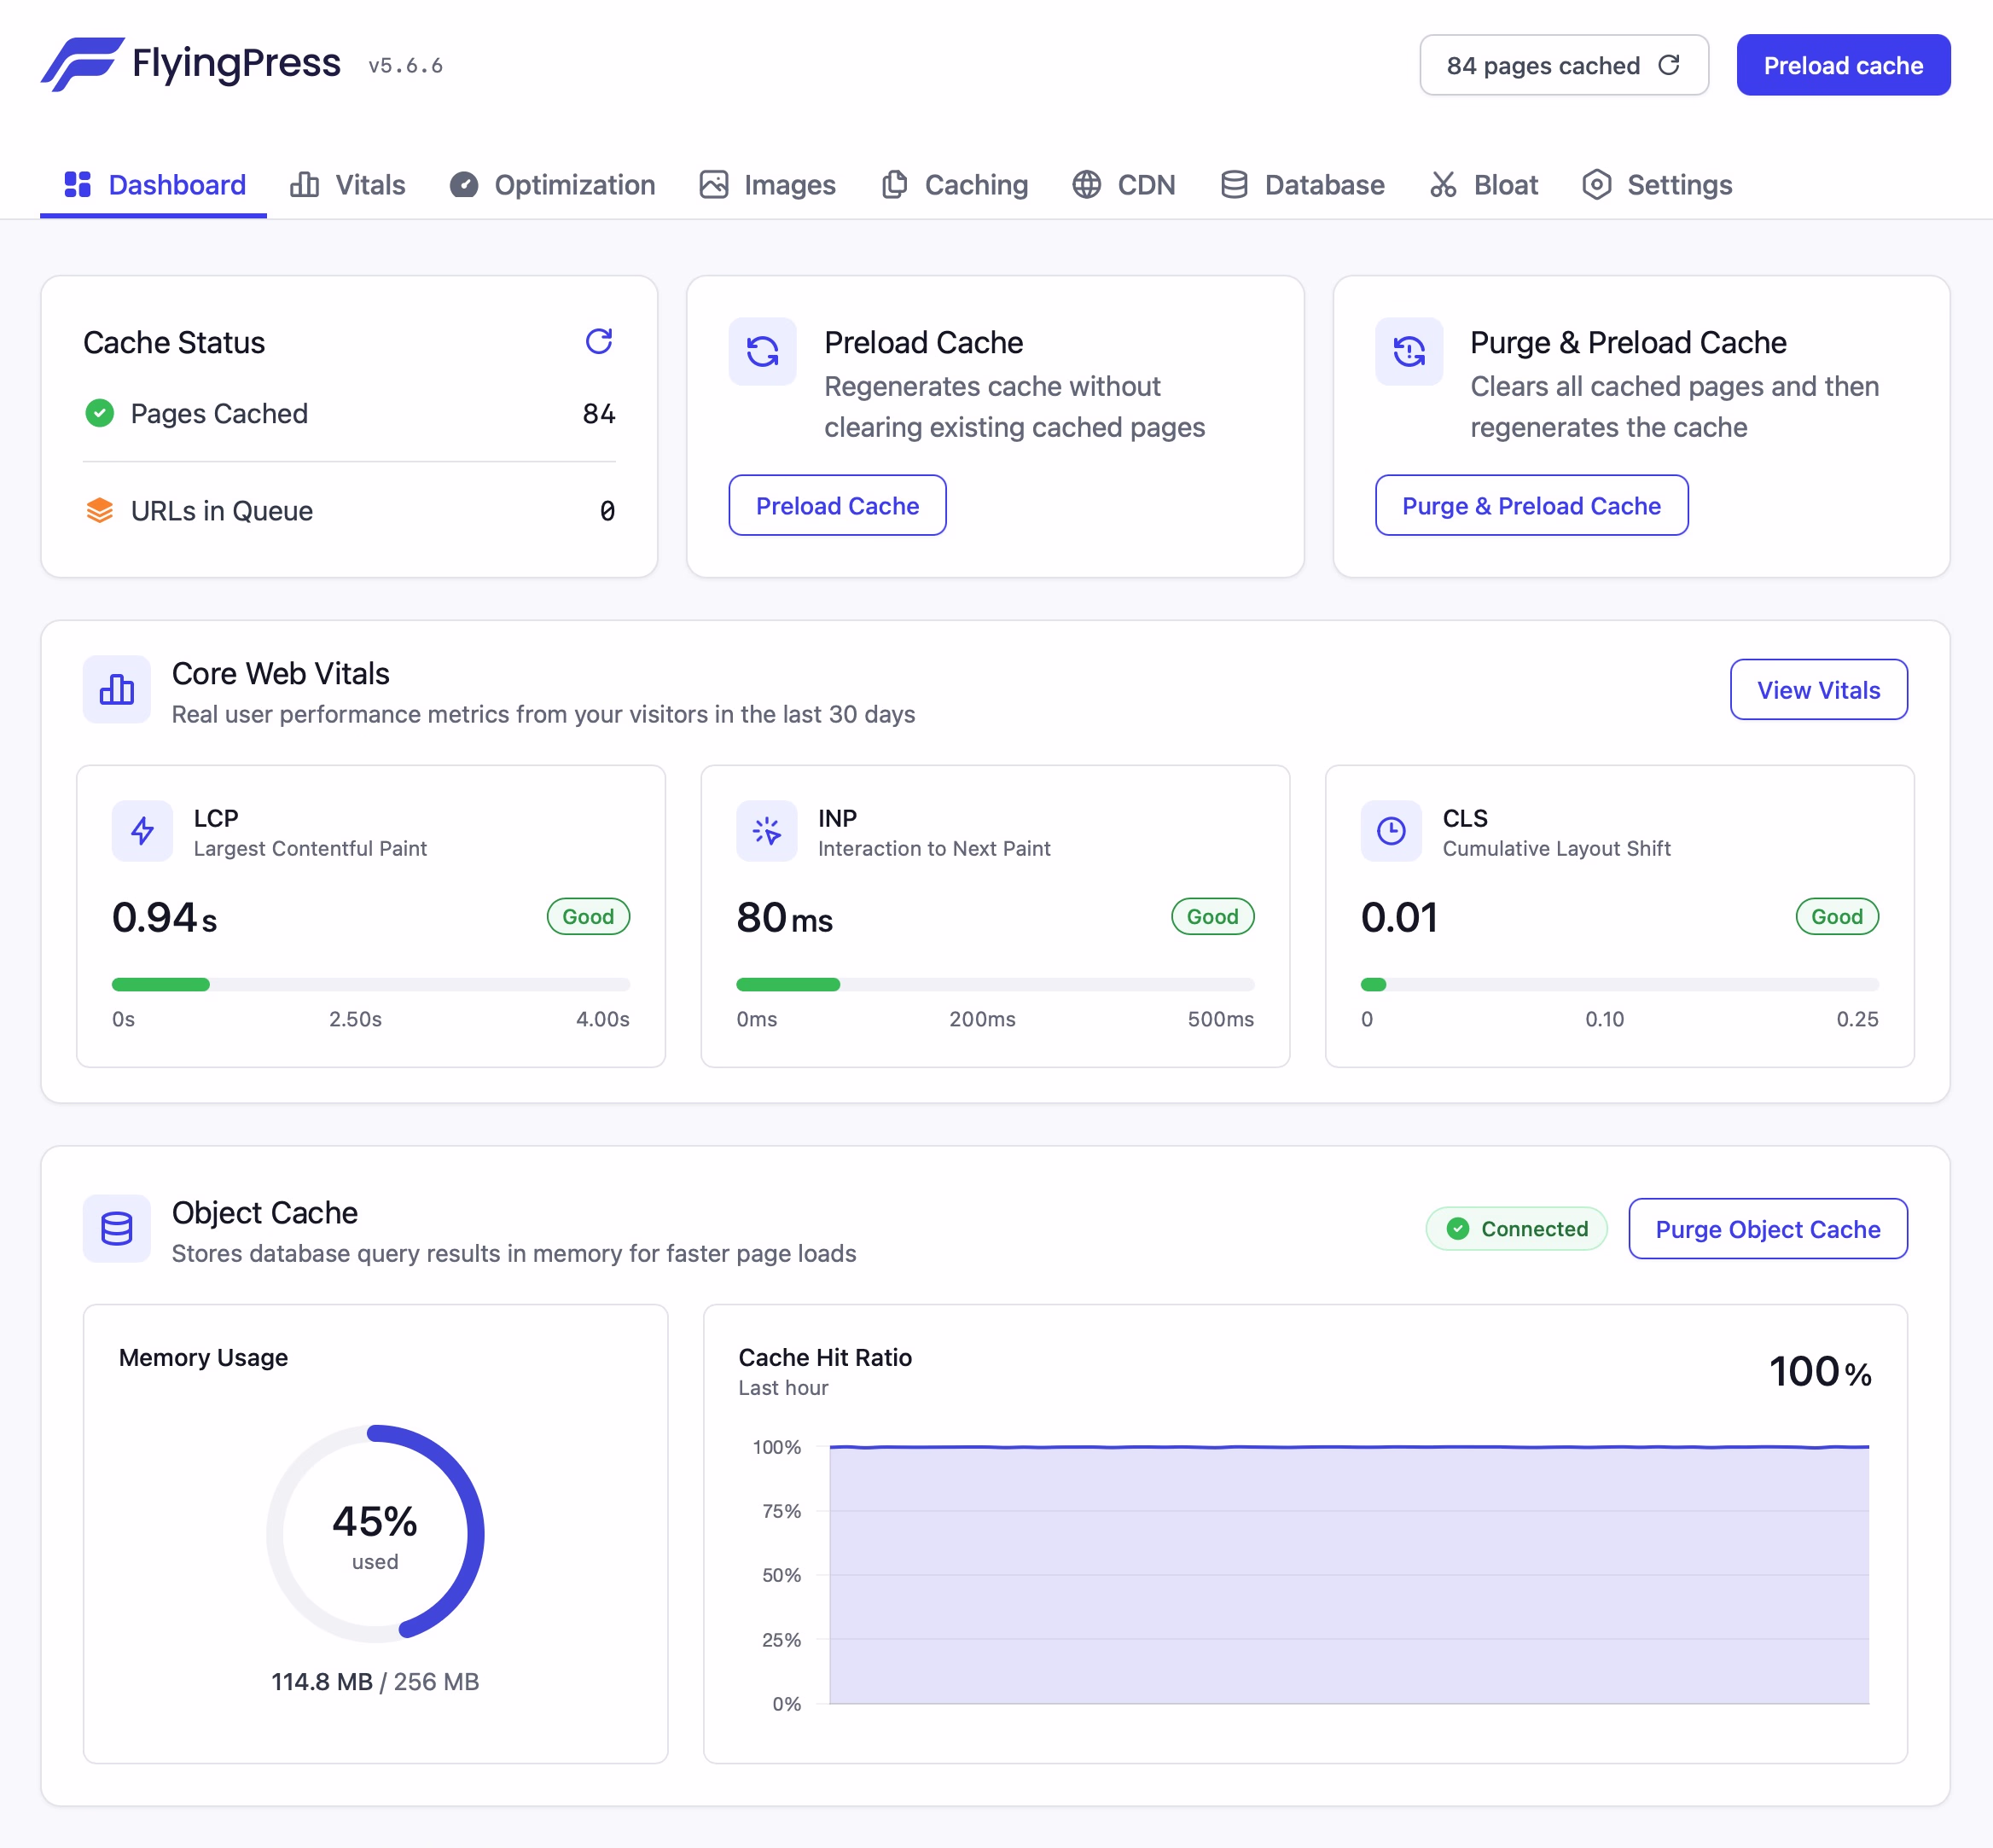Screen dimensions: 1993x1848
Task: Click the LCP lightning bolt icon
Action: (142, 830)
